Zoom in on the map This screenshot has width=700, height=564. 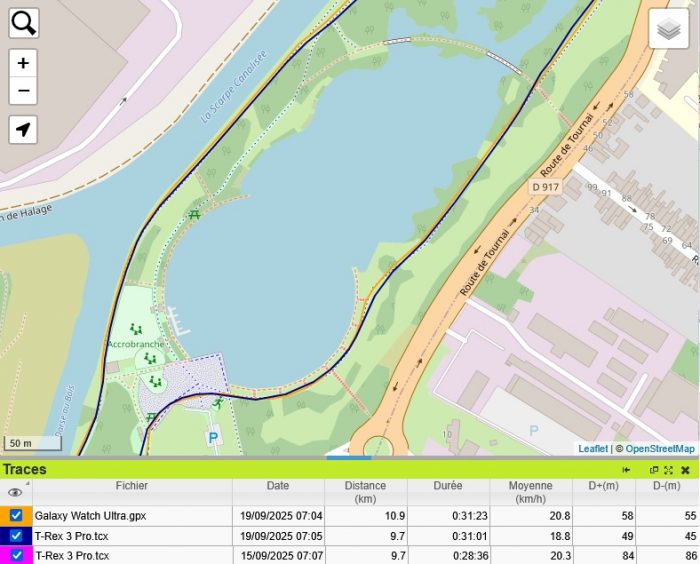coord(23,63)
